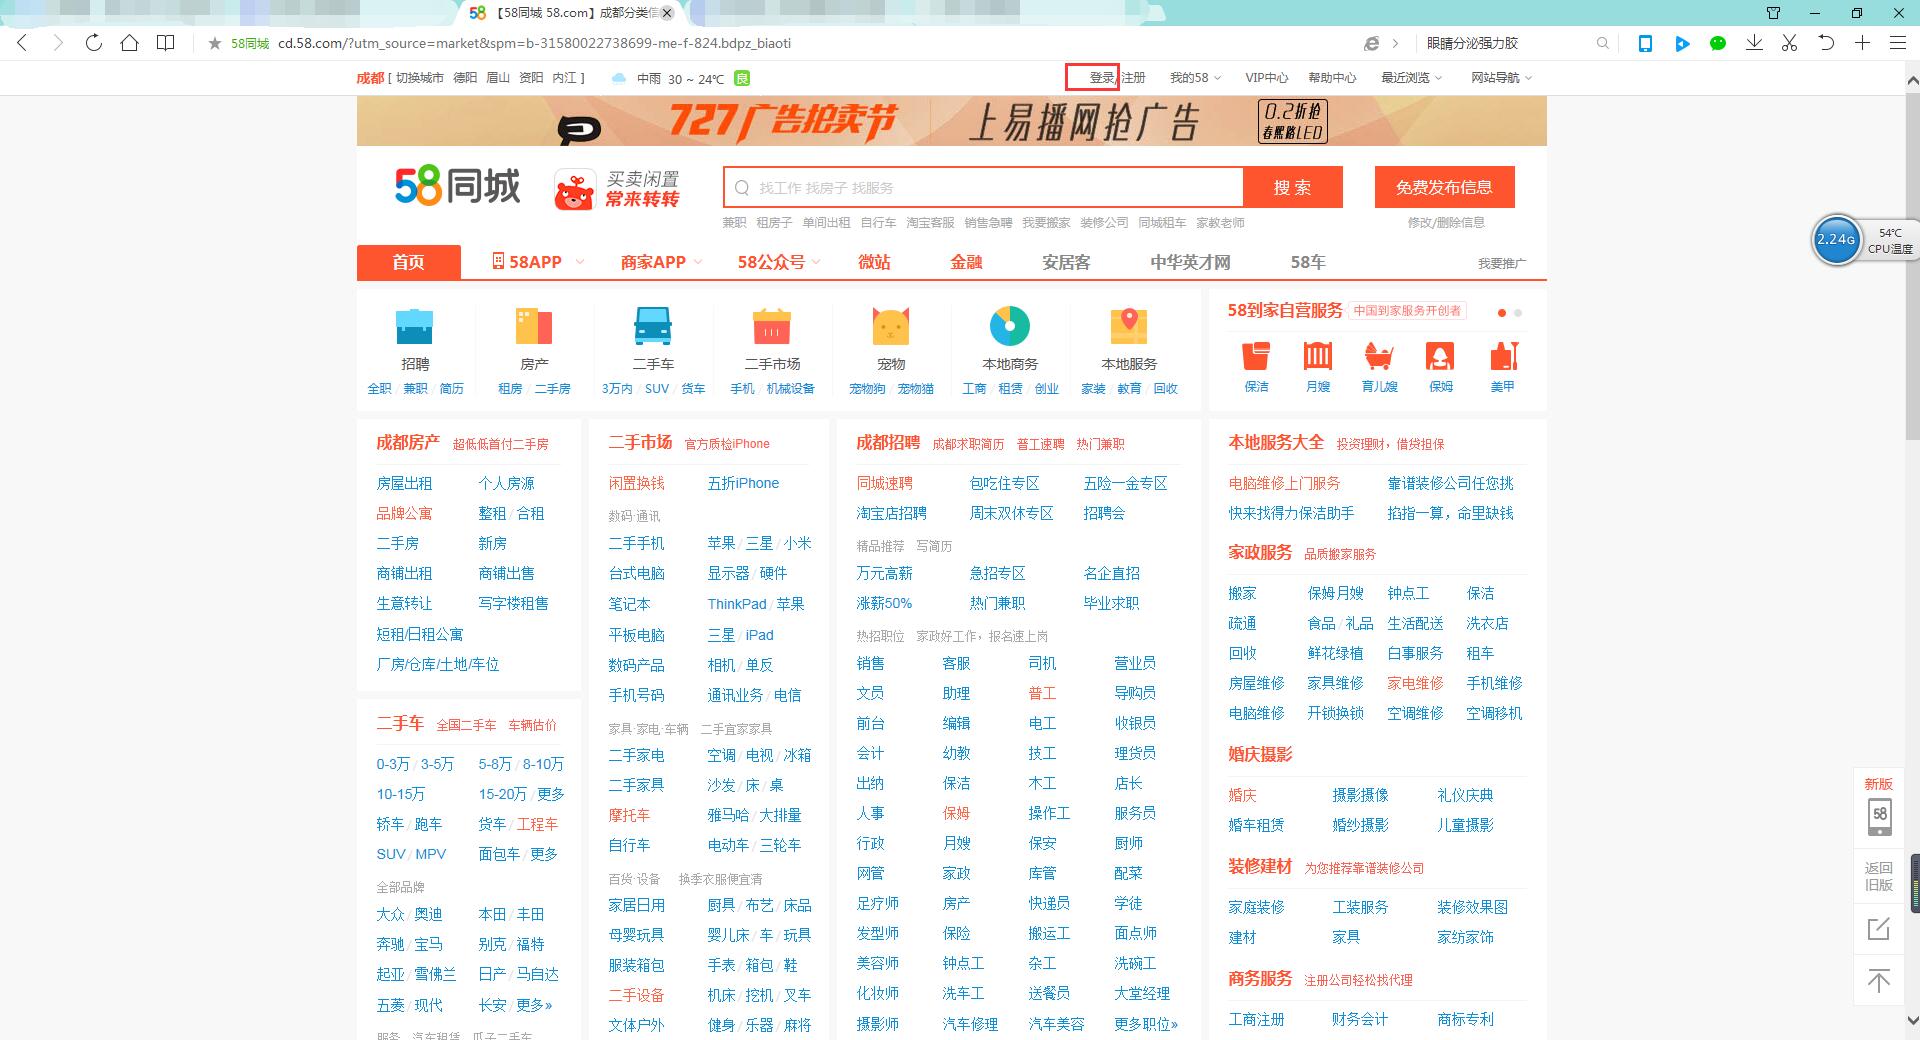Image resolution: width=1920 pixels, height=1040 pixels.
Task: Click the scissors screenshot icon
Action: pos(1790,43)
